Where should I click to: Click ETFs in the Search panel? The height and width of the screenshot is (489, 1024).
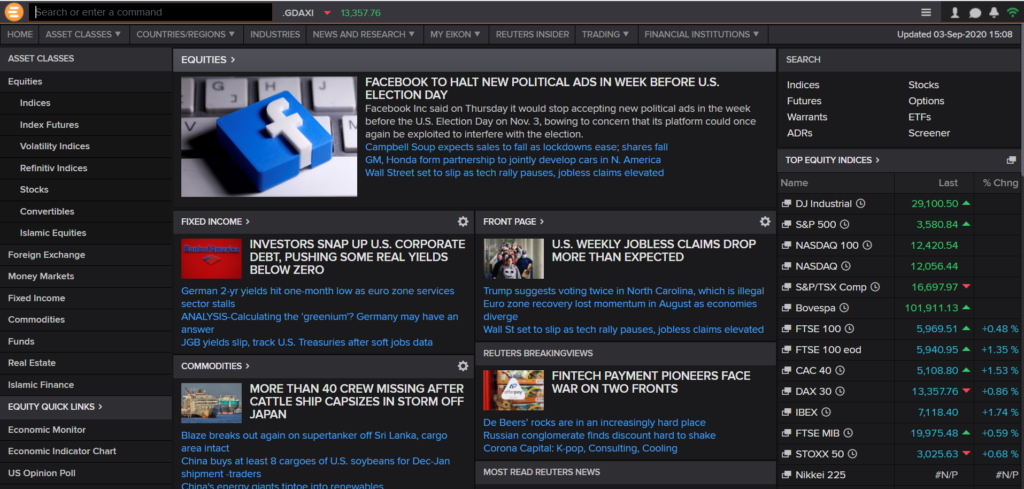[920, 117]
